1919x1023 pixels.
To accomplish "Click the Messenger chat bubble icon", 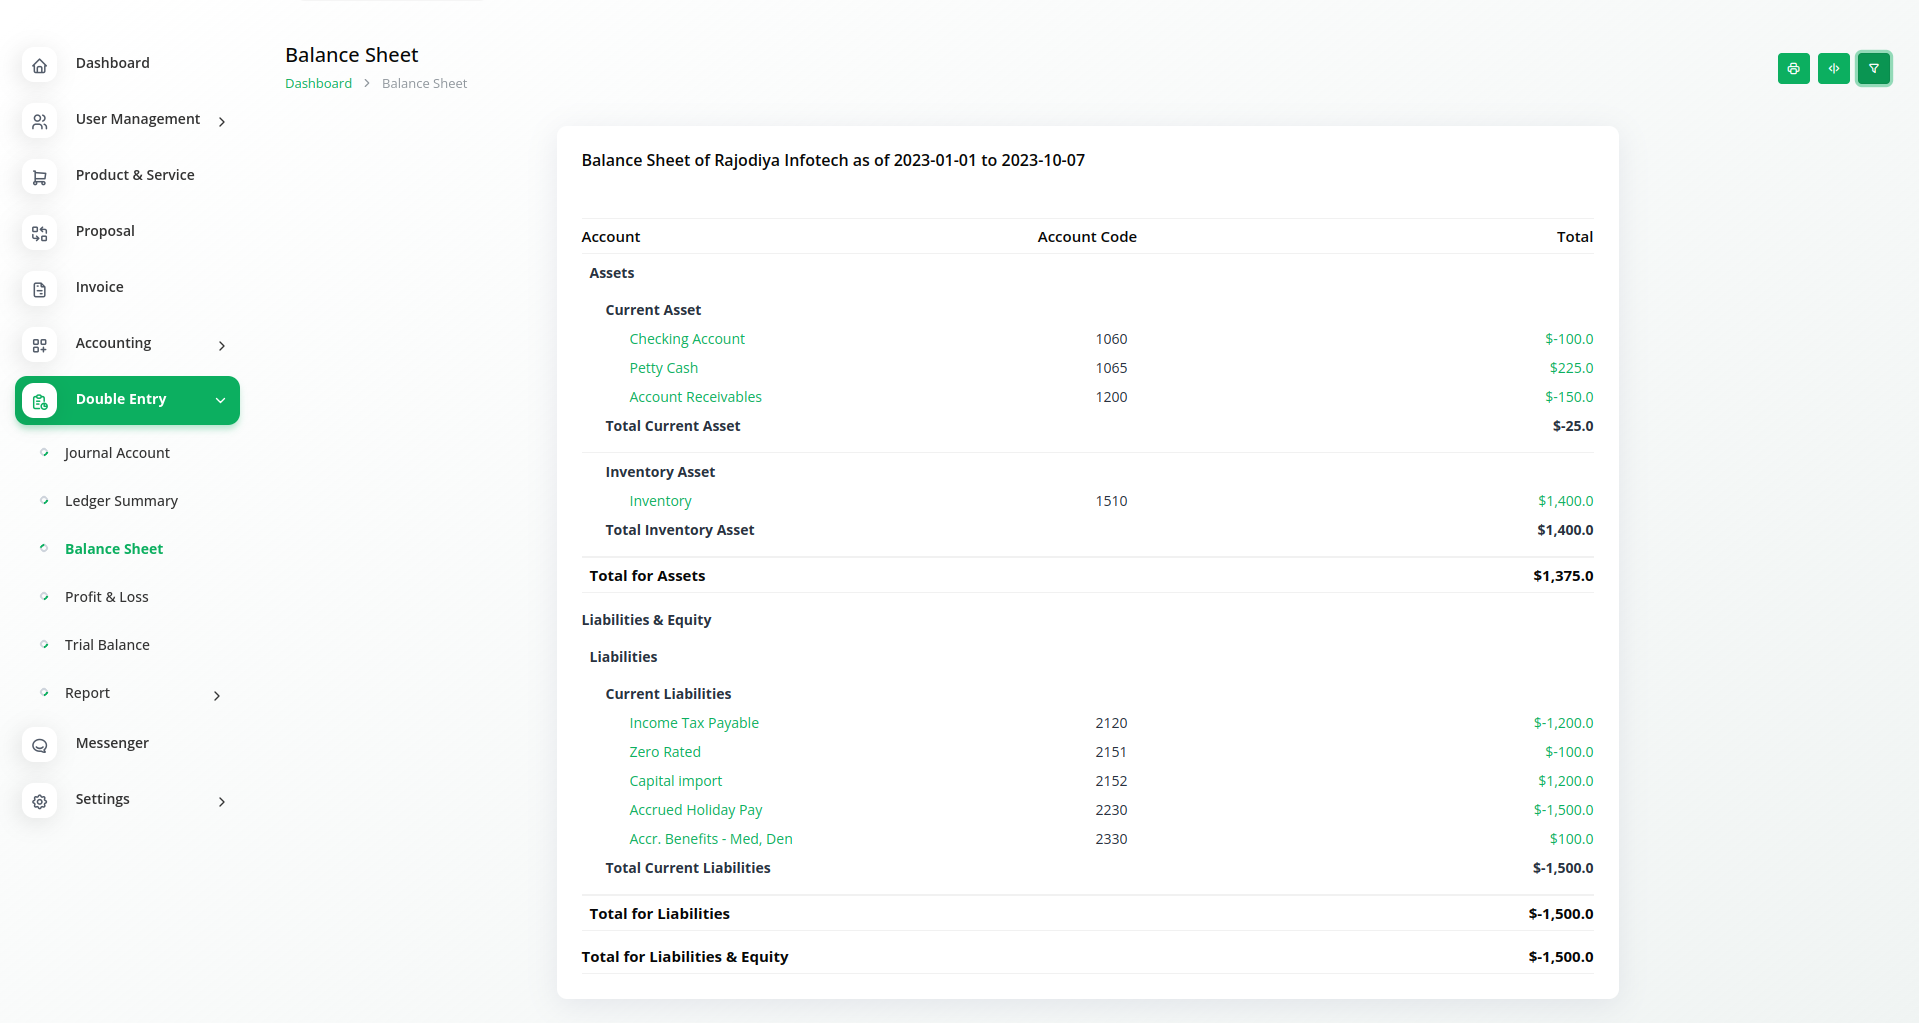I will (40, 746).
